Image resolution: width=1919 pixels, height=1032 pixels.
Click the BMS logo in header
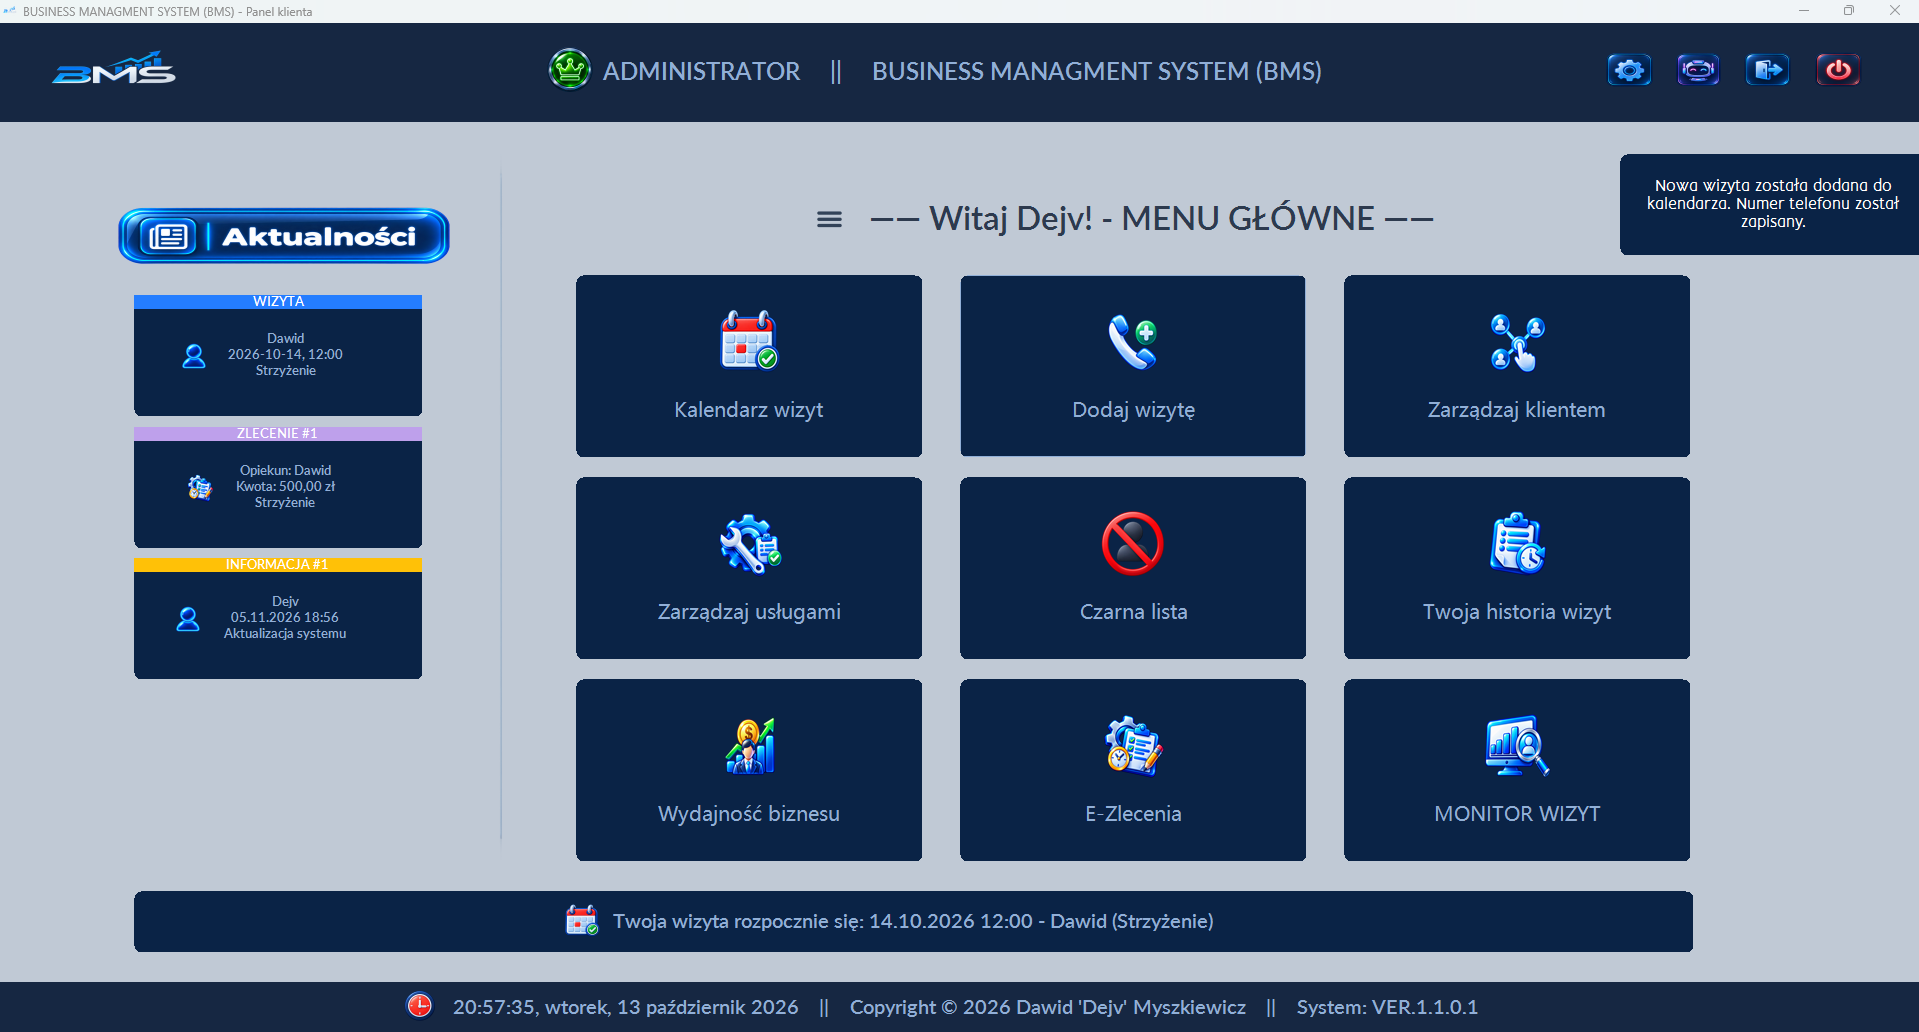(114, 70)
